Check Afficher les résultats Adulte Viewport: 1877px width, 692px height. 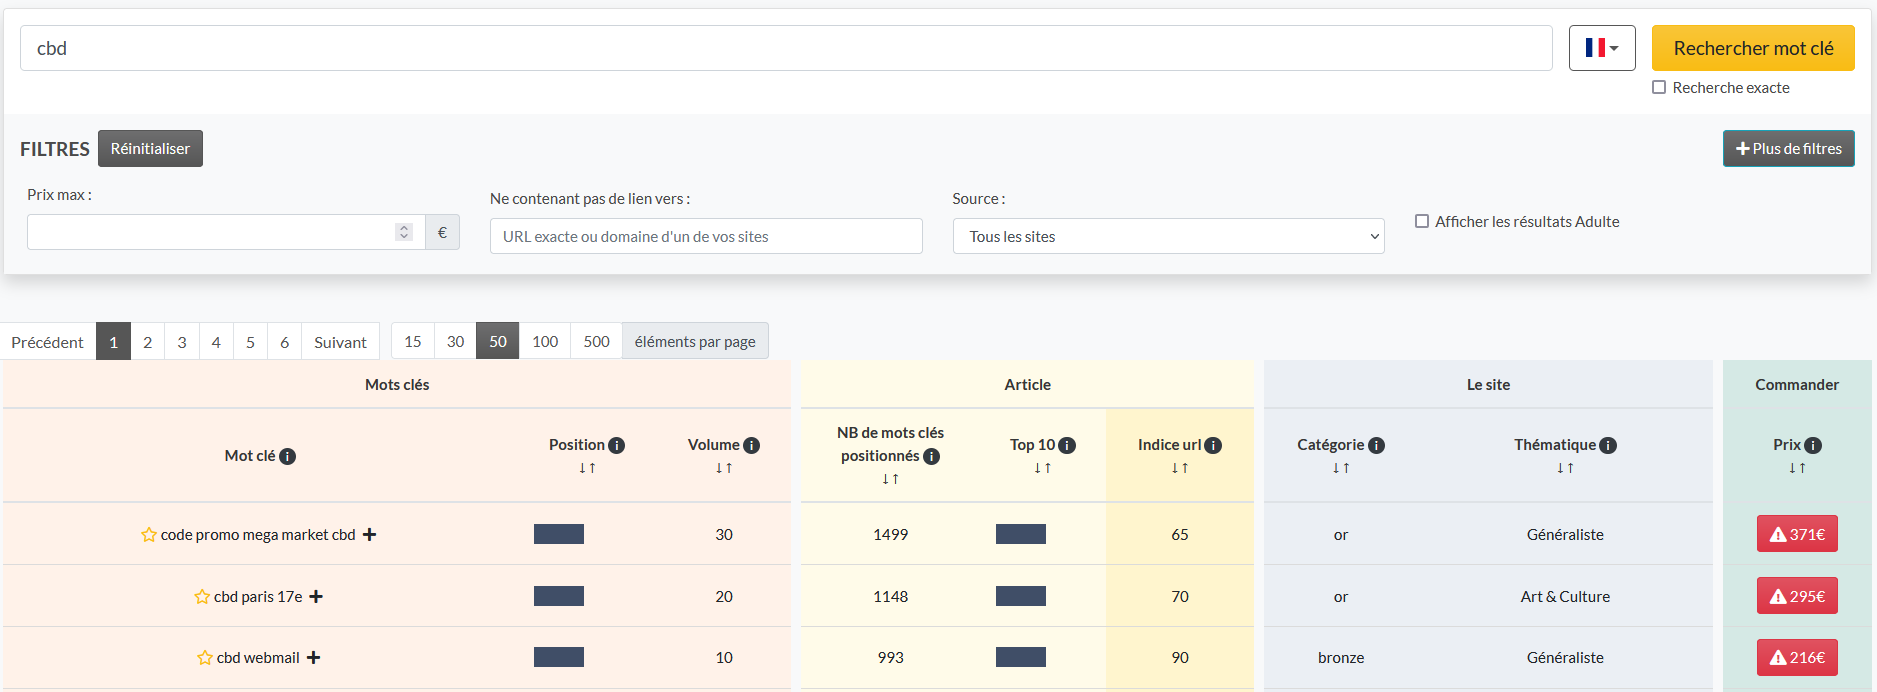click(1422, 221)
